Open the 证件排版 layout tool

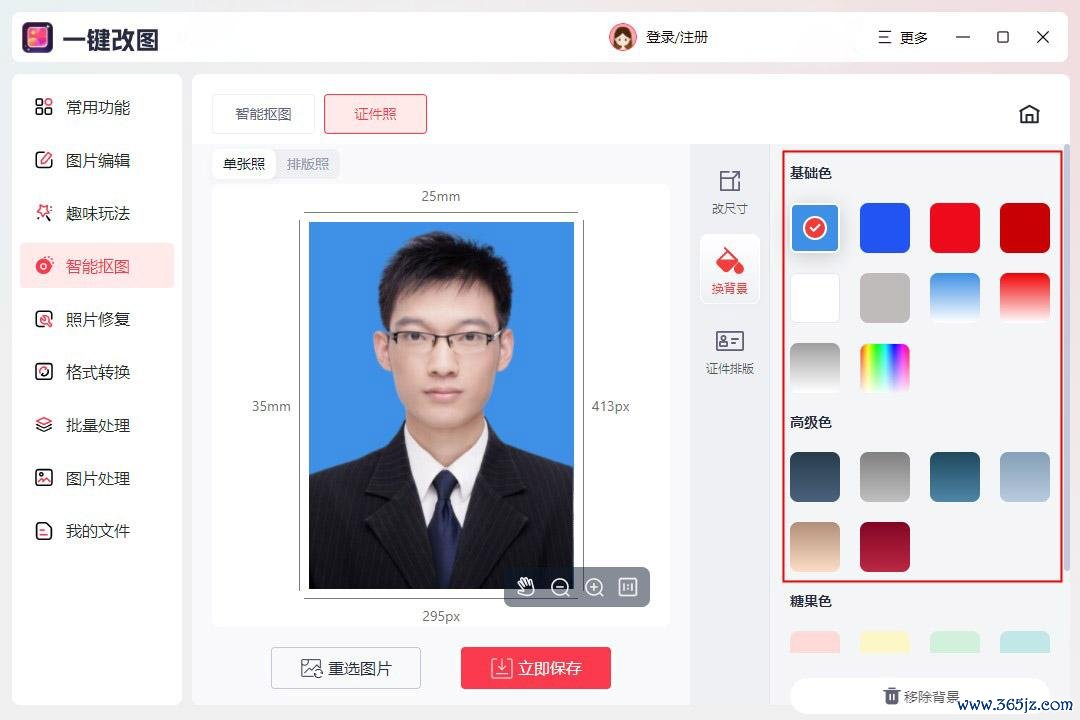pyautogui.click(x=729, y=352)
